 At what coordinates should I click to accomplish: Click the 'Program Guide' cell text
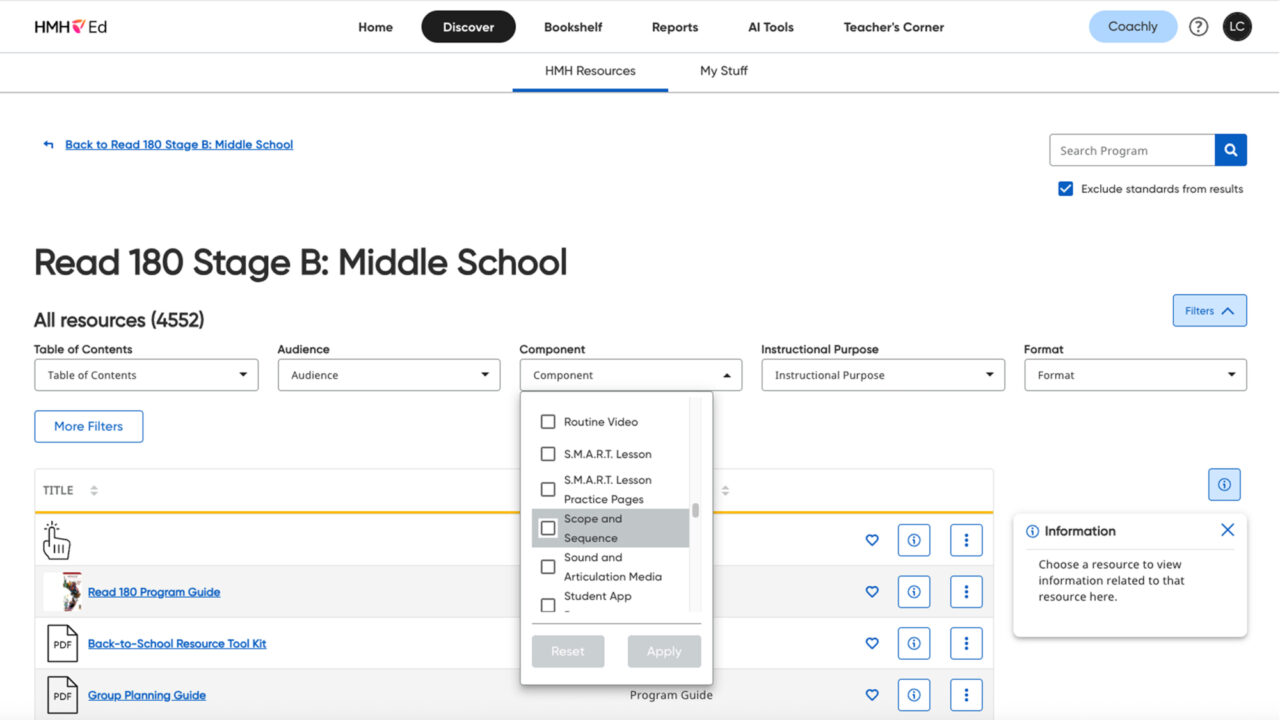click(x=671, y=695)
